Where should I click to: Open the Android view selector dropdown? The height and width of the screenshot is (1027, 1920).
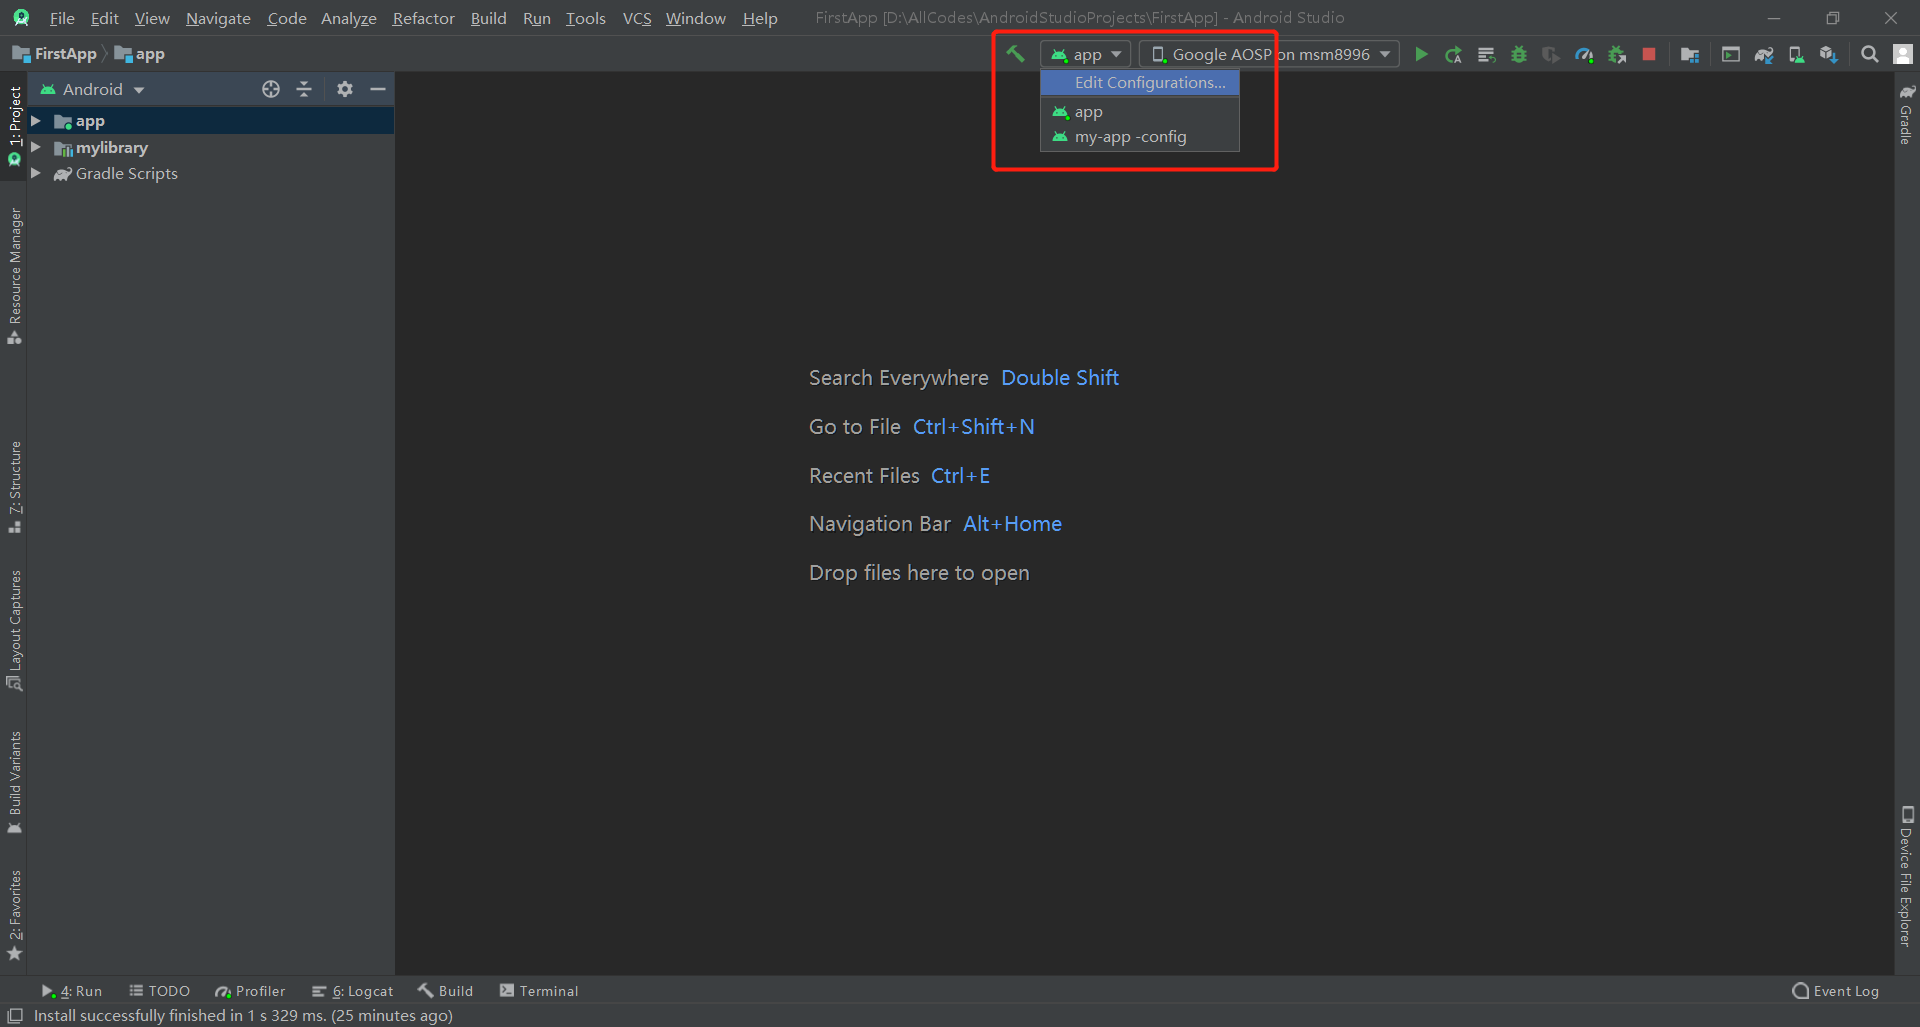coord(93,89)
